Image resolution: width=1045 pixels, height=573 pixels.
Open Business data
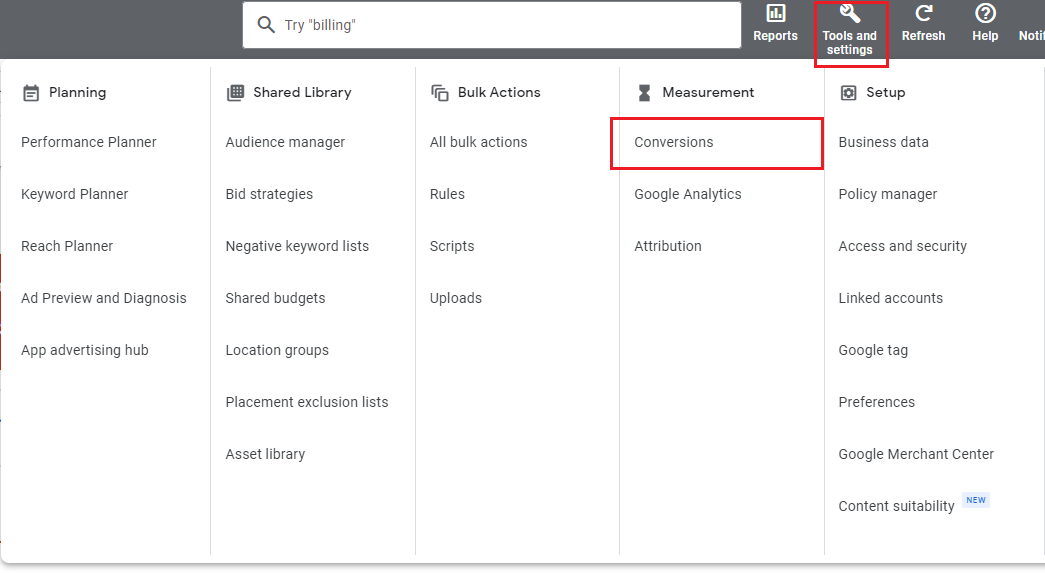click(x=884, y=142)
